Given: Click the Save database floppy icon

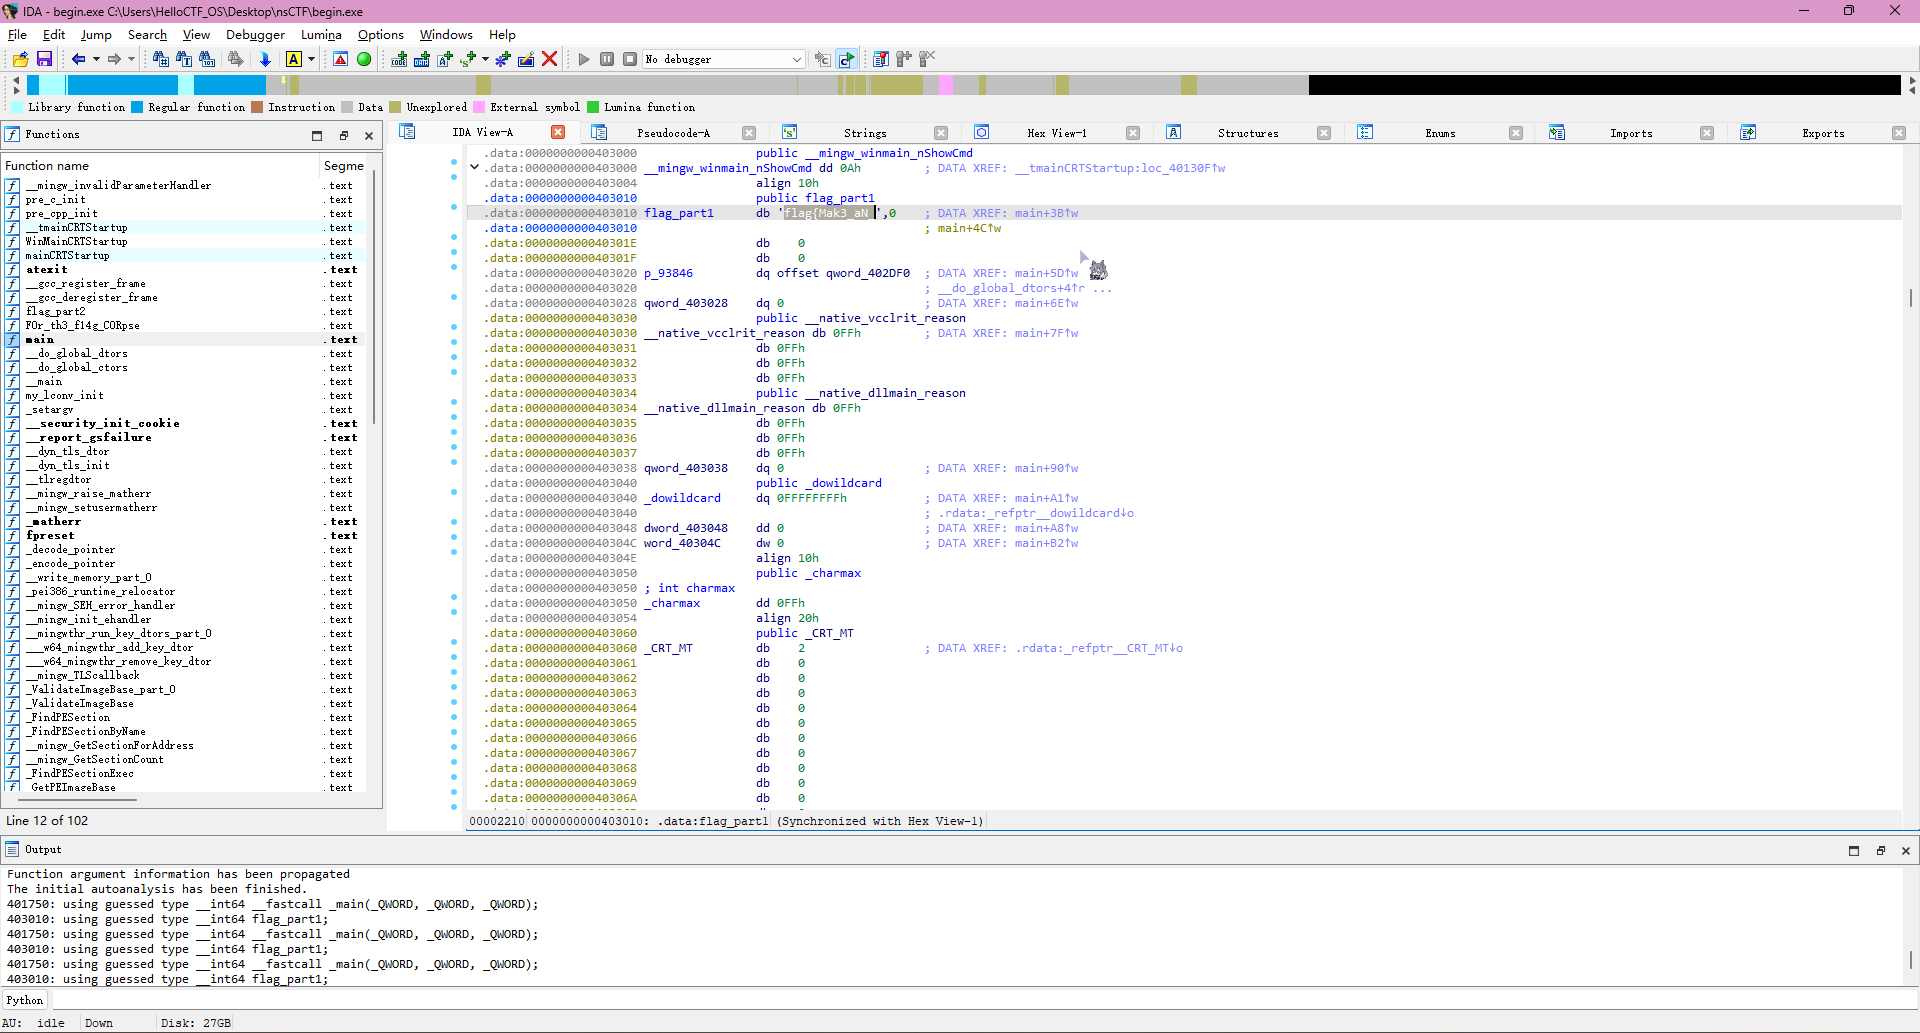Looking at the screenshot, I should (44, 60).
